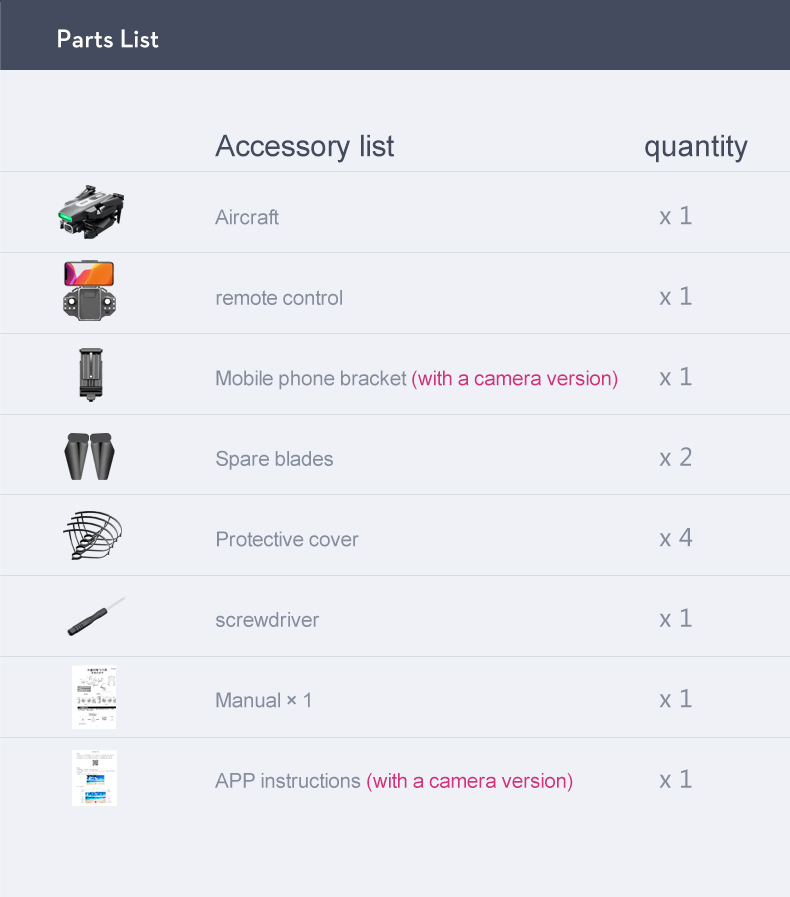Click the x 2 spare blades quantity
This screenshot has width=790, height=897.
675,457
